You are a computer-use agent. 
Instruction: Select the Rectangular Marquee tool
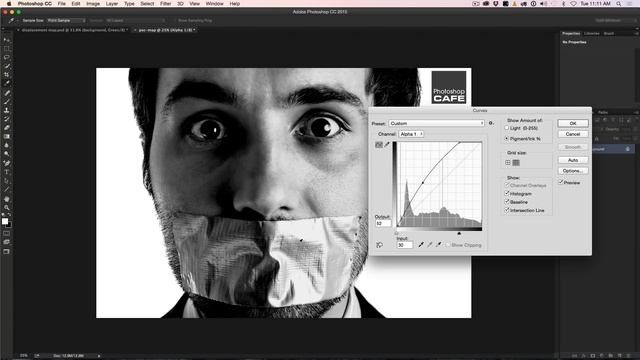coord(7,49)
